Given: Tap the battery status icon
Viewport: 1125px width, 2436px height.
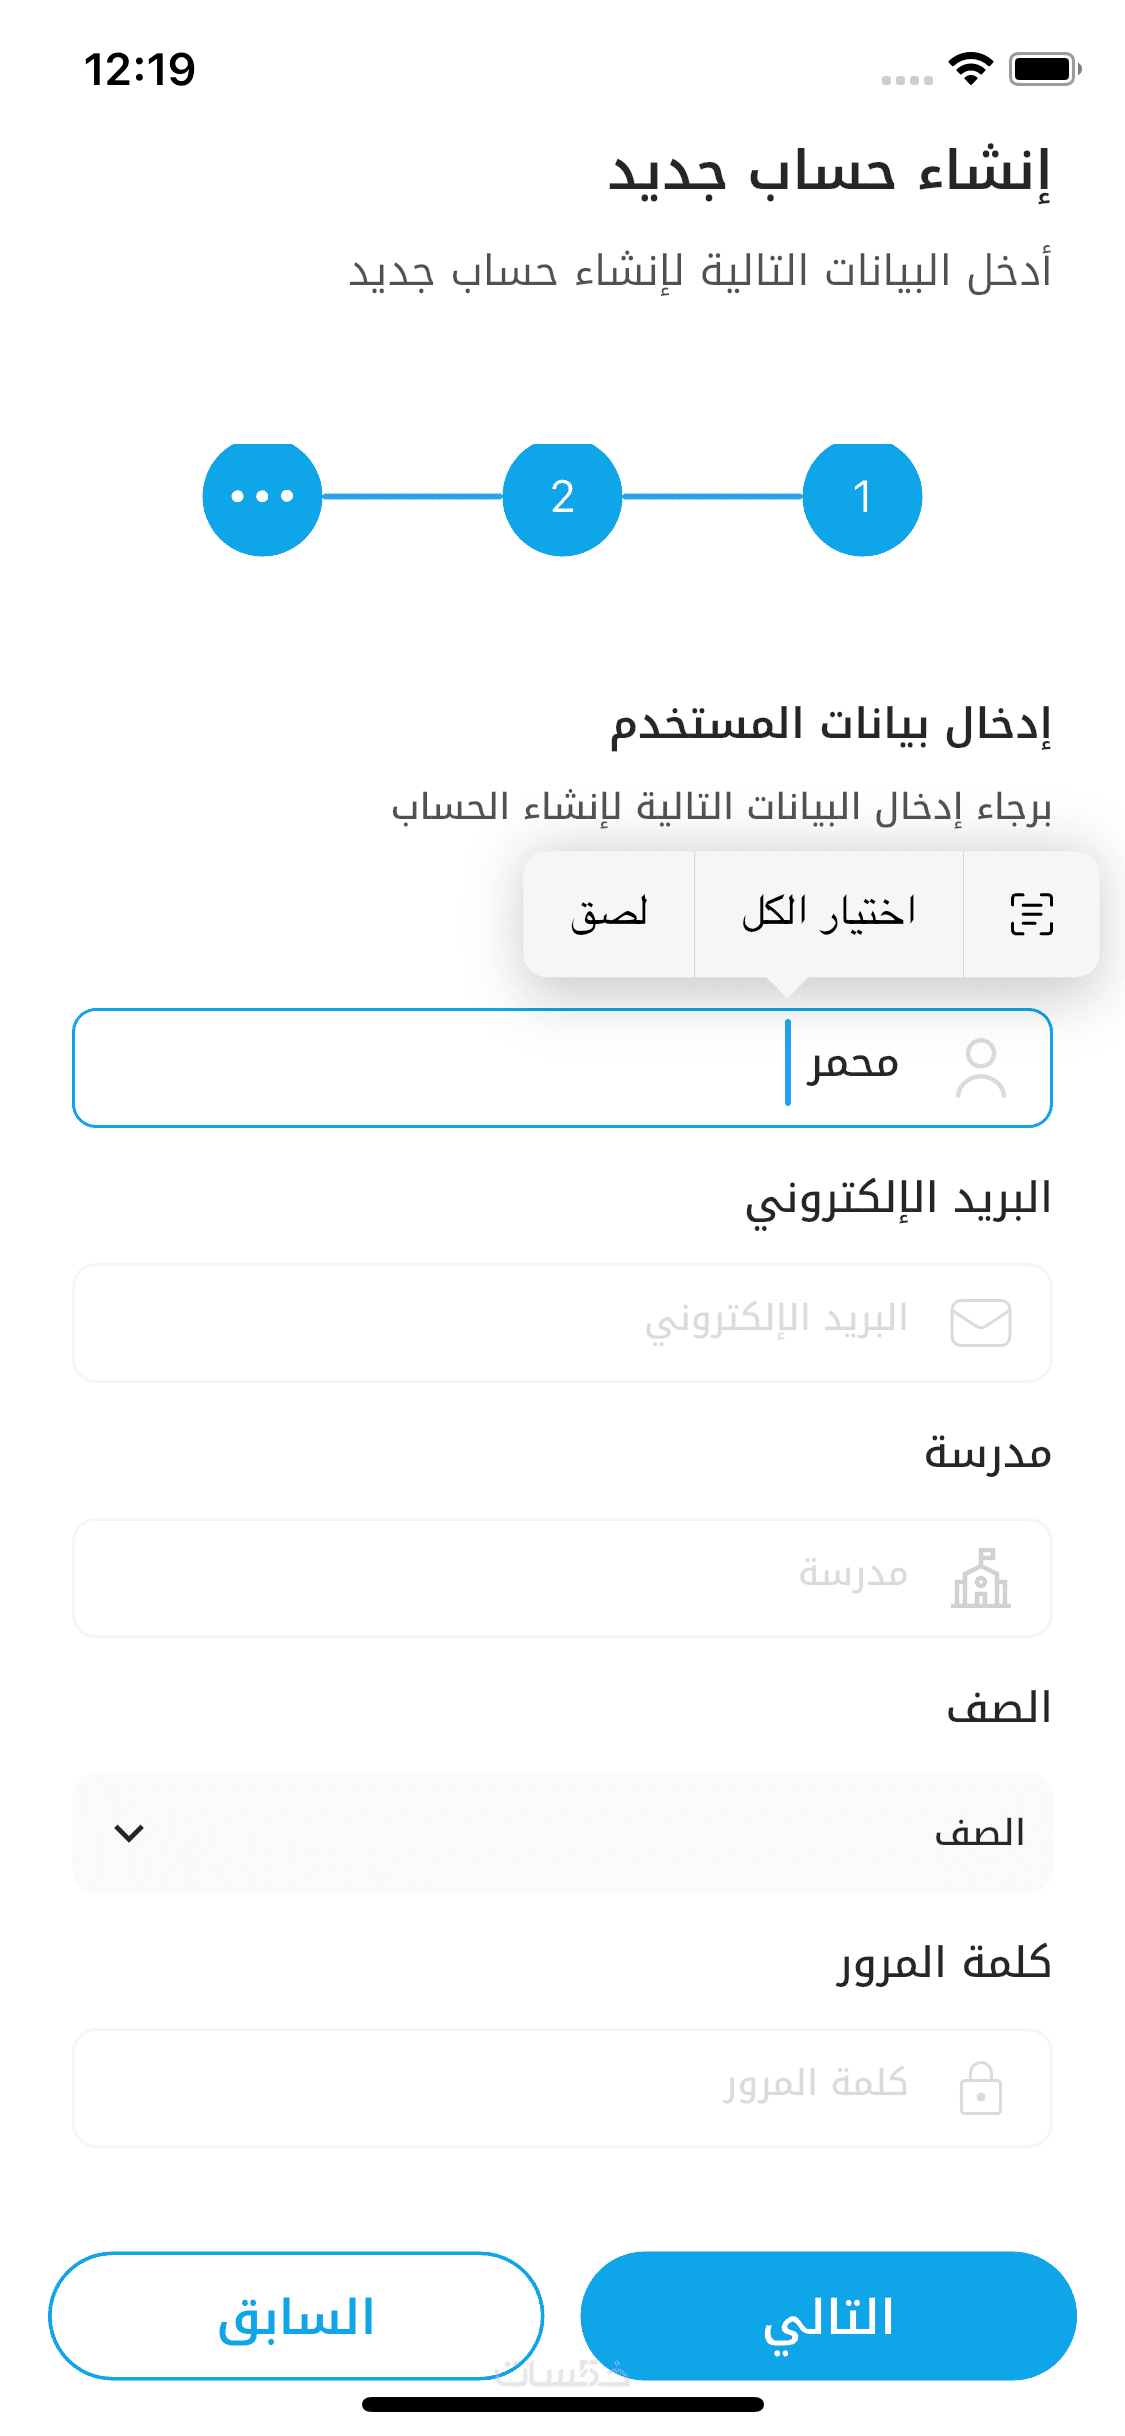Looking at the screenshot, I should [x=1044, y=69].
